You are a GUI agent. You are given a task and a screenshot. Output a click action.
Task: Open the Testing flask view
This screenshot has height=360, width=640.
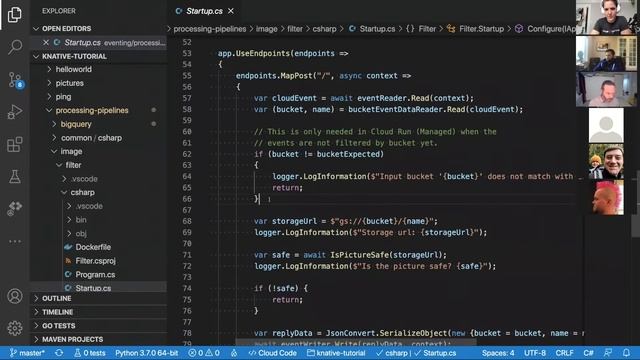click(x=15, y=176)
